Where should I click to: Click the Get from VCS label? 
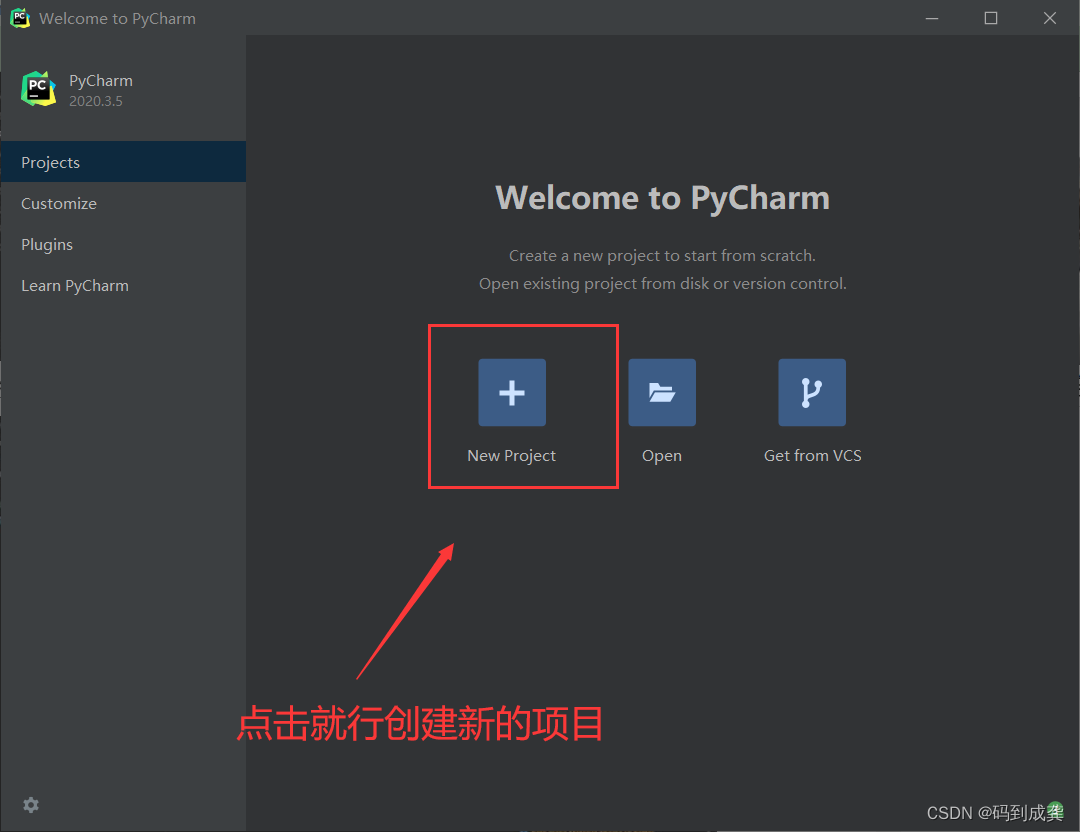pyautogui.click(x=812, y=455)
